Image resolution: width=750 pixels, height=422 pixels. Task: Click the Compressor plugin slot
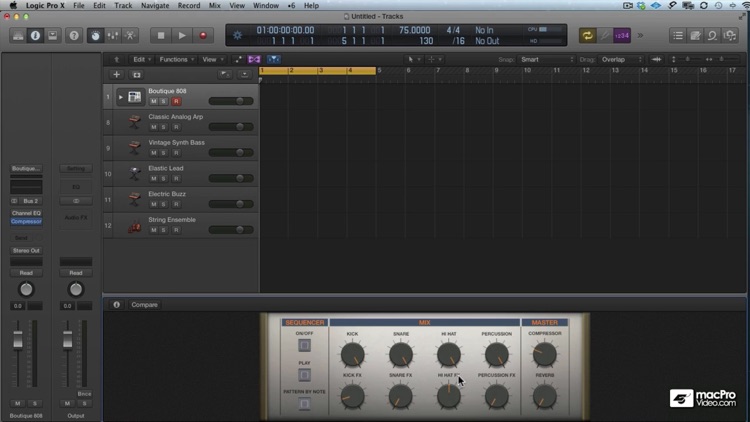coord(26,222)
